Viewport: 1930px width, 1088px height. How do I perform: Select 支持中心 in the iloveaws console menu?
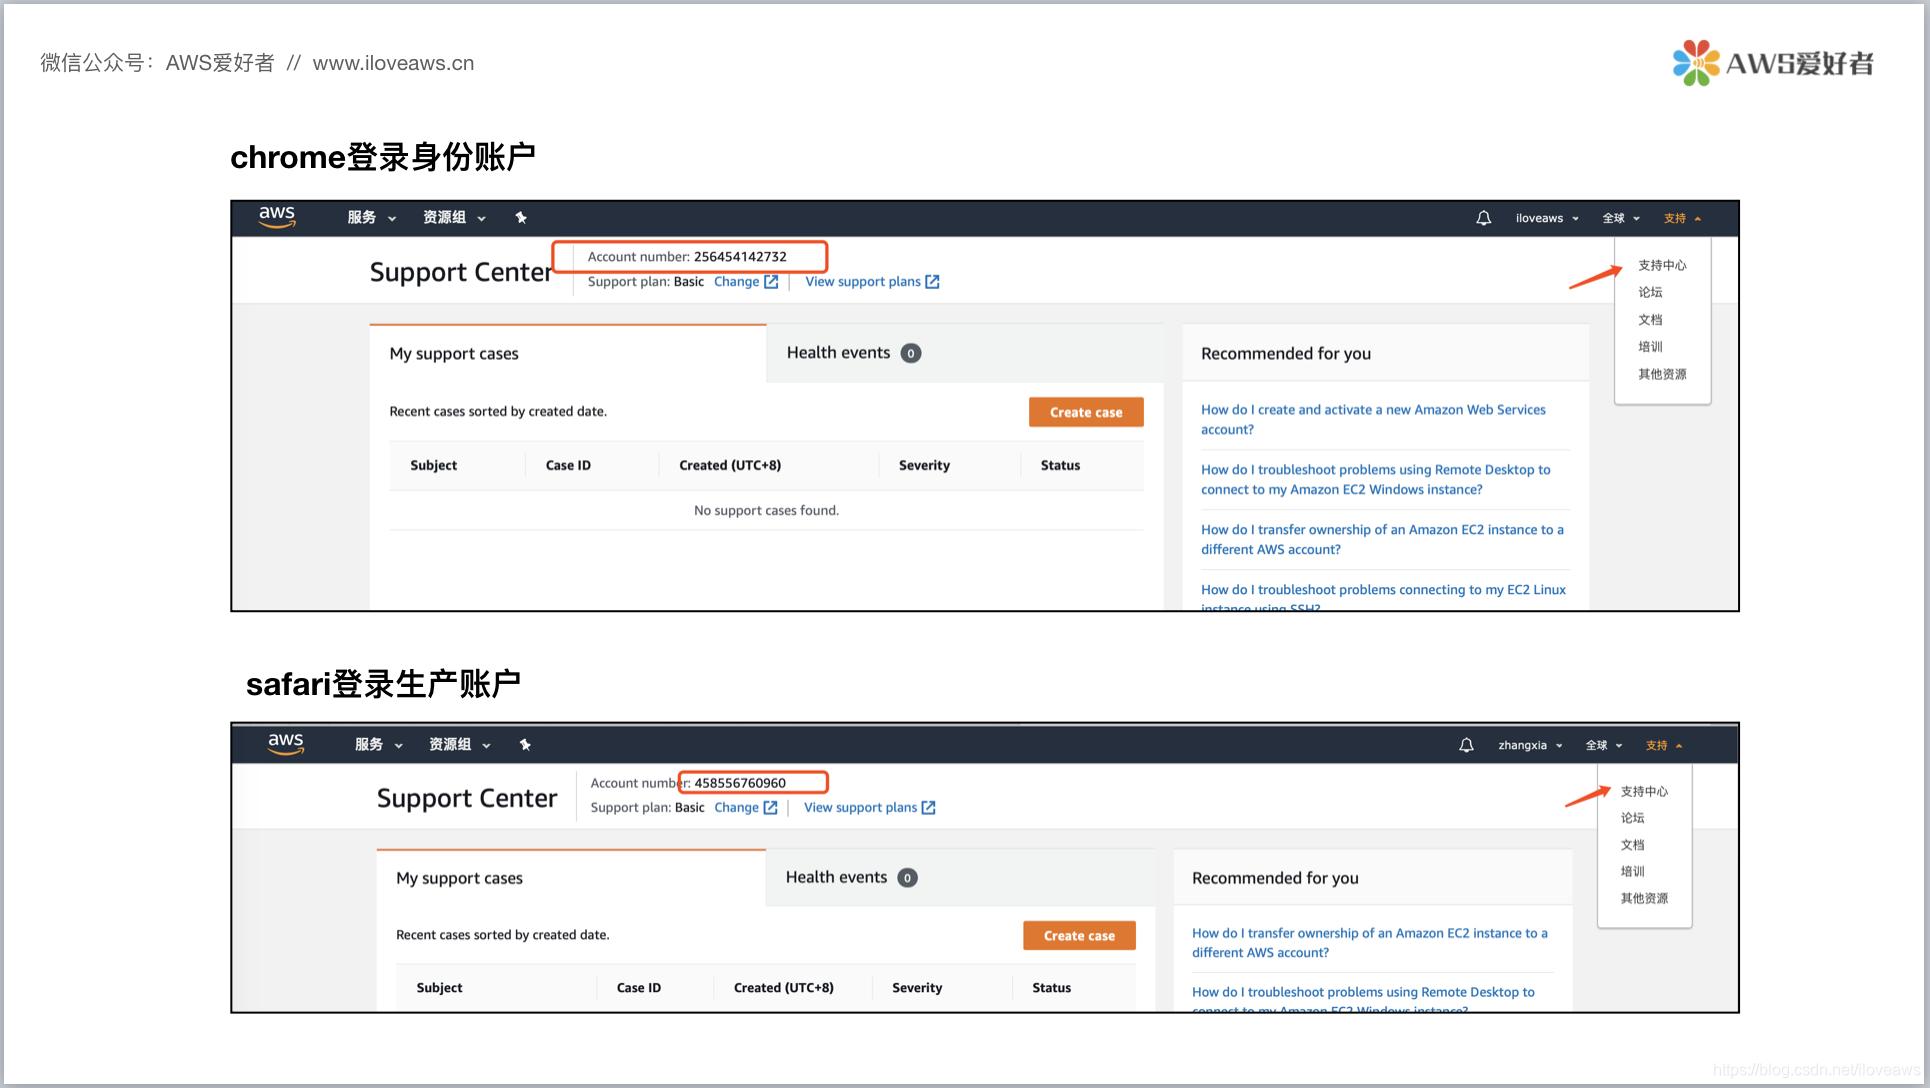1662,265
